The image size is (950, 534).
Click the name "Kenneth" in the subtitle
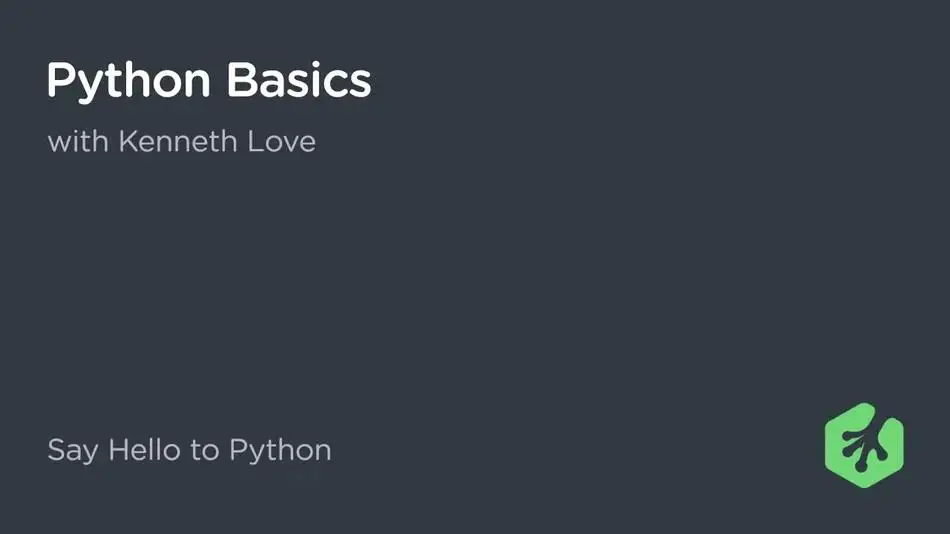tap(178, 142)
